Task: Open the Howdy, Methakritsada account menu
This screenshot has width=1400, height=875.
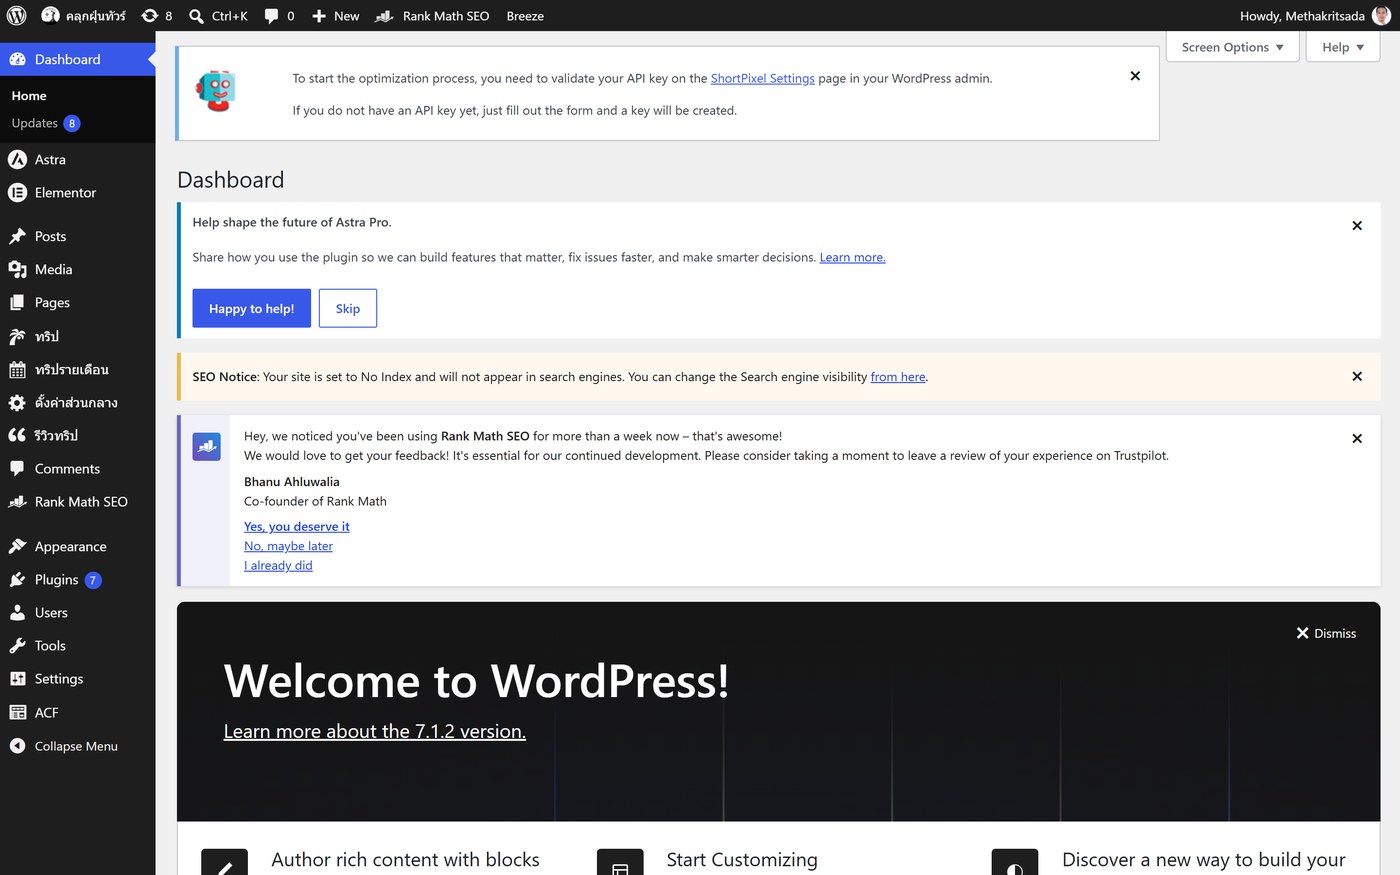Action: (x=1315, y=16)
